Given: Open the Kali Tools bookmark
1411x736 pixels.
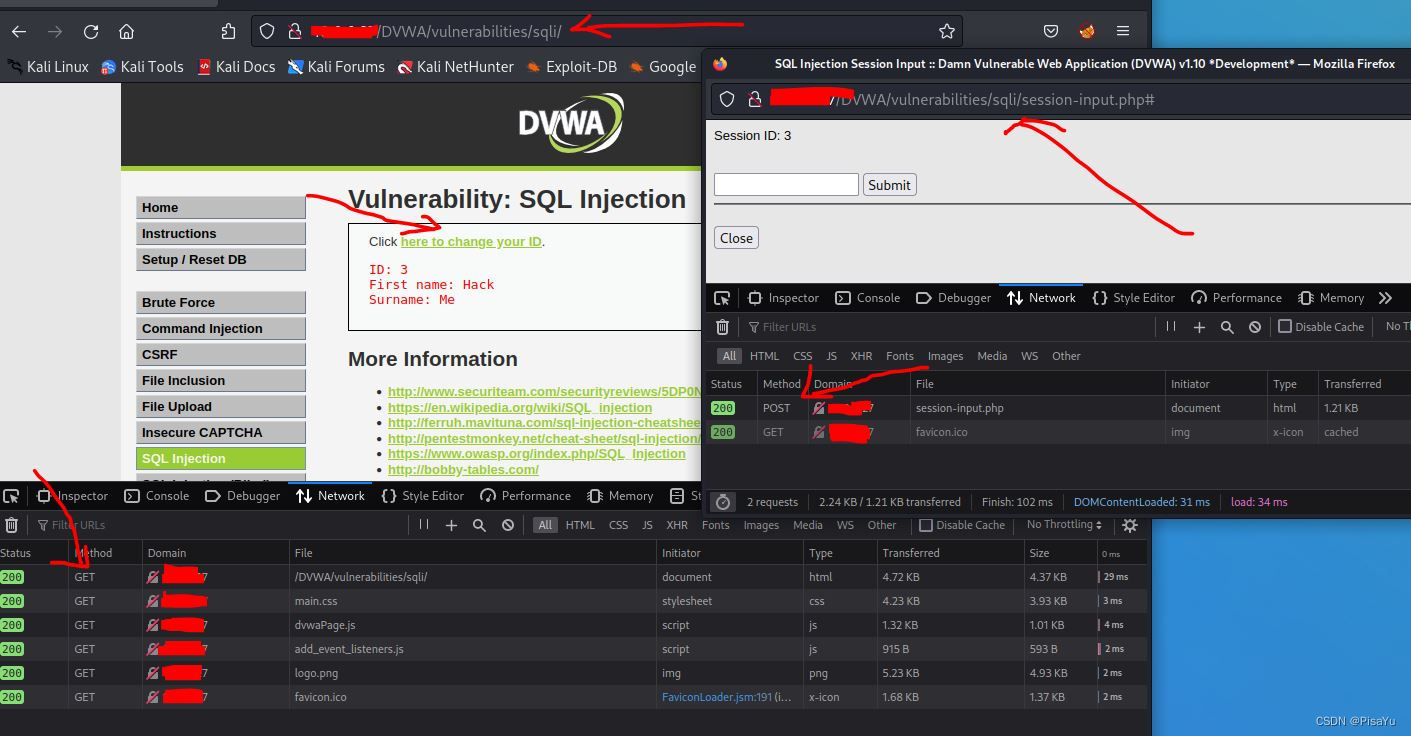Looking at the screenshot, I should (142, 67).
